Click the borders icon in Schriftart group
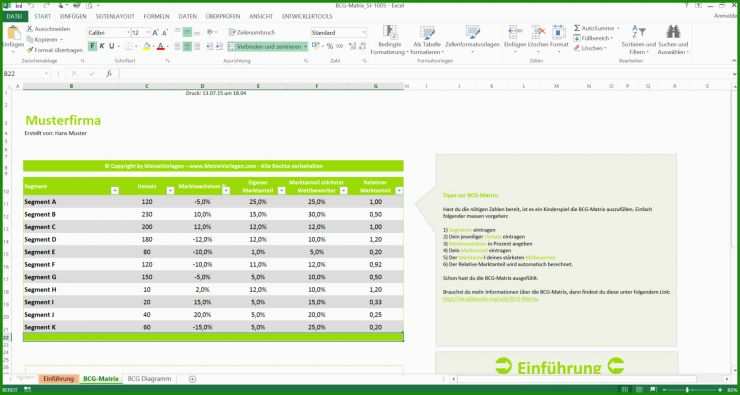The width and height of the screenshot is (740, 395). (x=131, y=46)
